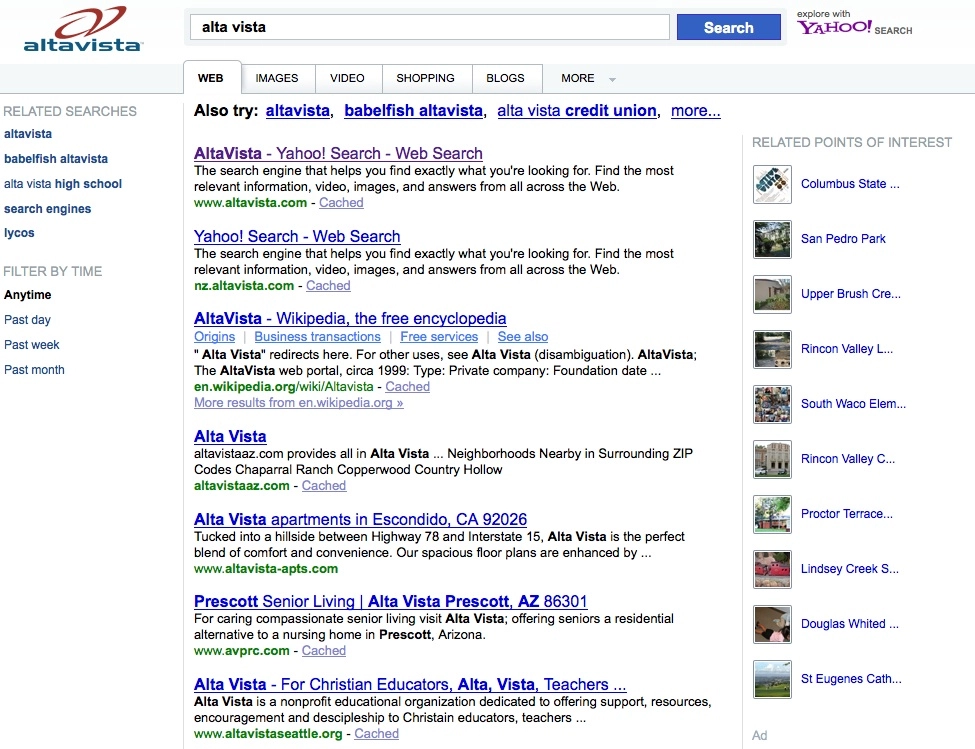The width and height of the screenshot is (975, 749).
Task: Open the Upper Brush Creek thumbnail
Action: [772, 295]
